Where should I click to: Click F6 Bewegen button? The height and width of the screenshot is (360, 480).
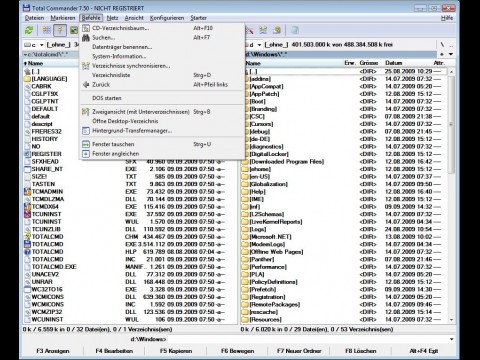[237, 351]
